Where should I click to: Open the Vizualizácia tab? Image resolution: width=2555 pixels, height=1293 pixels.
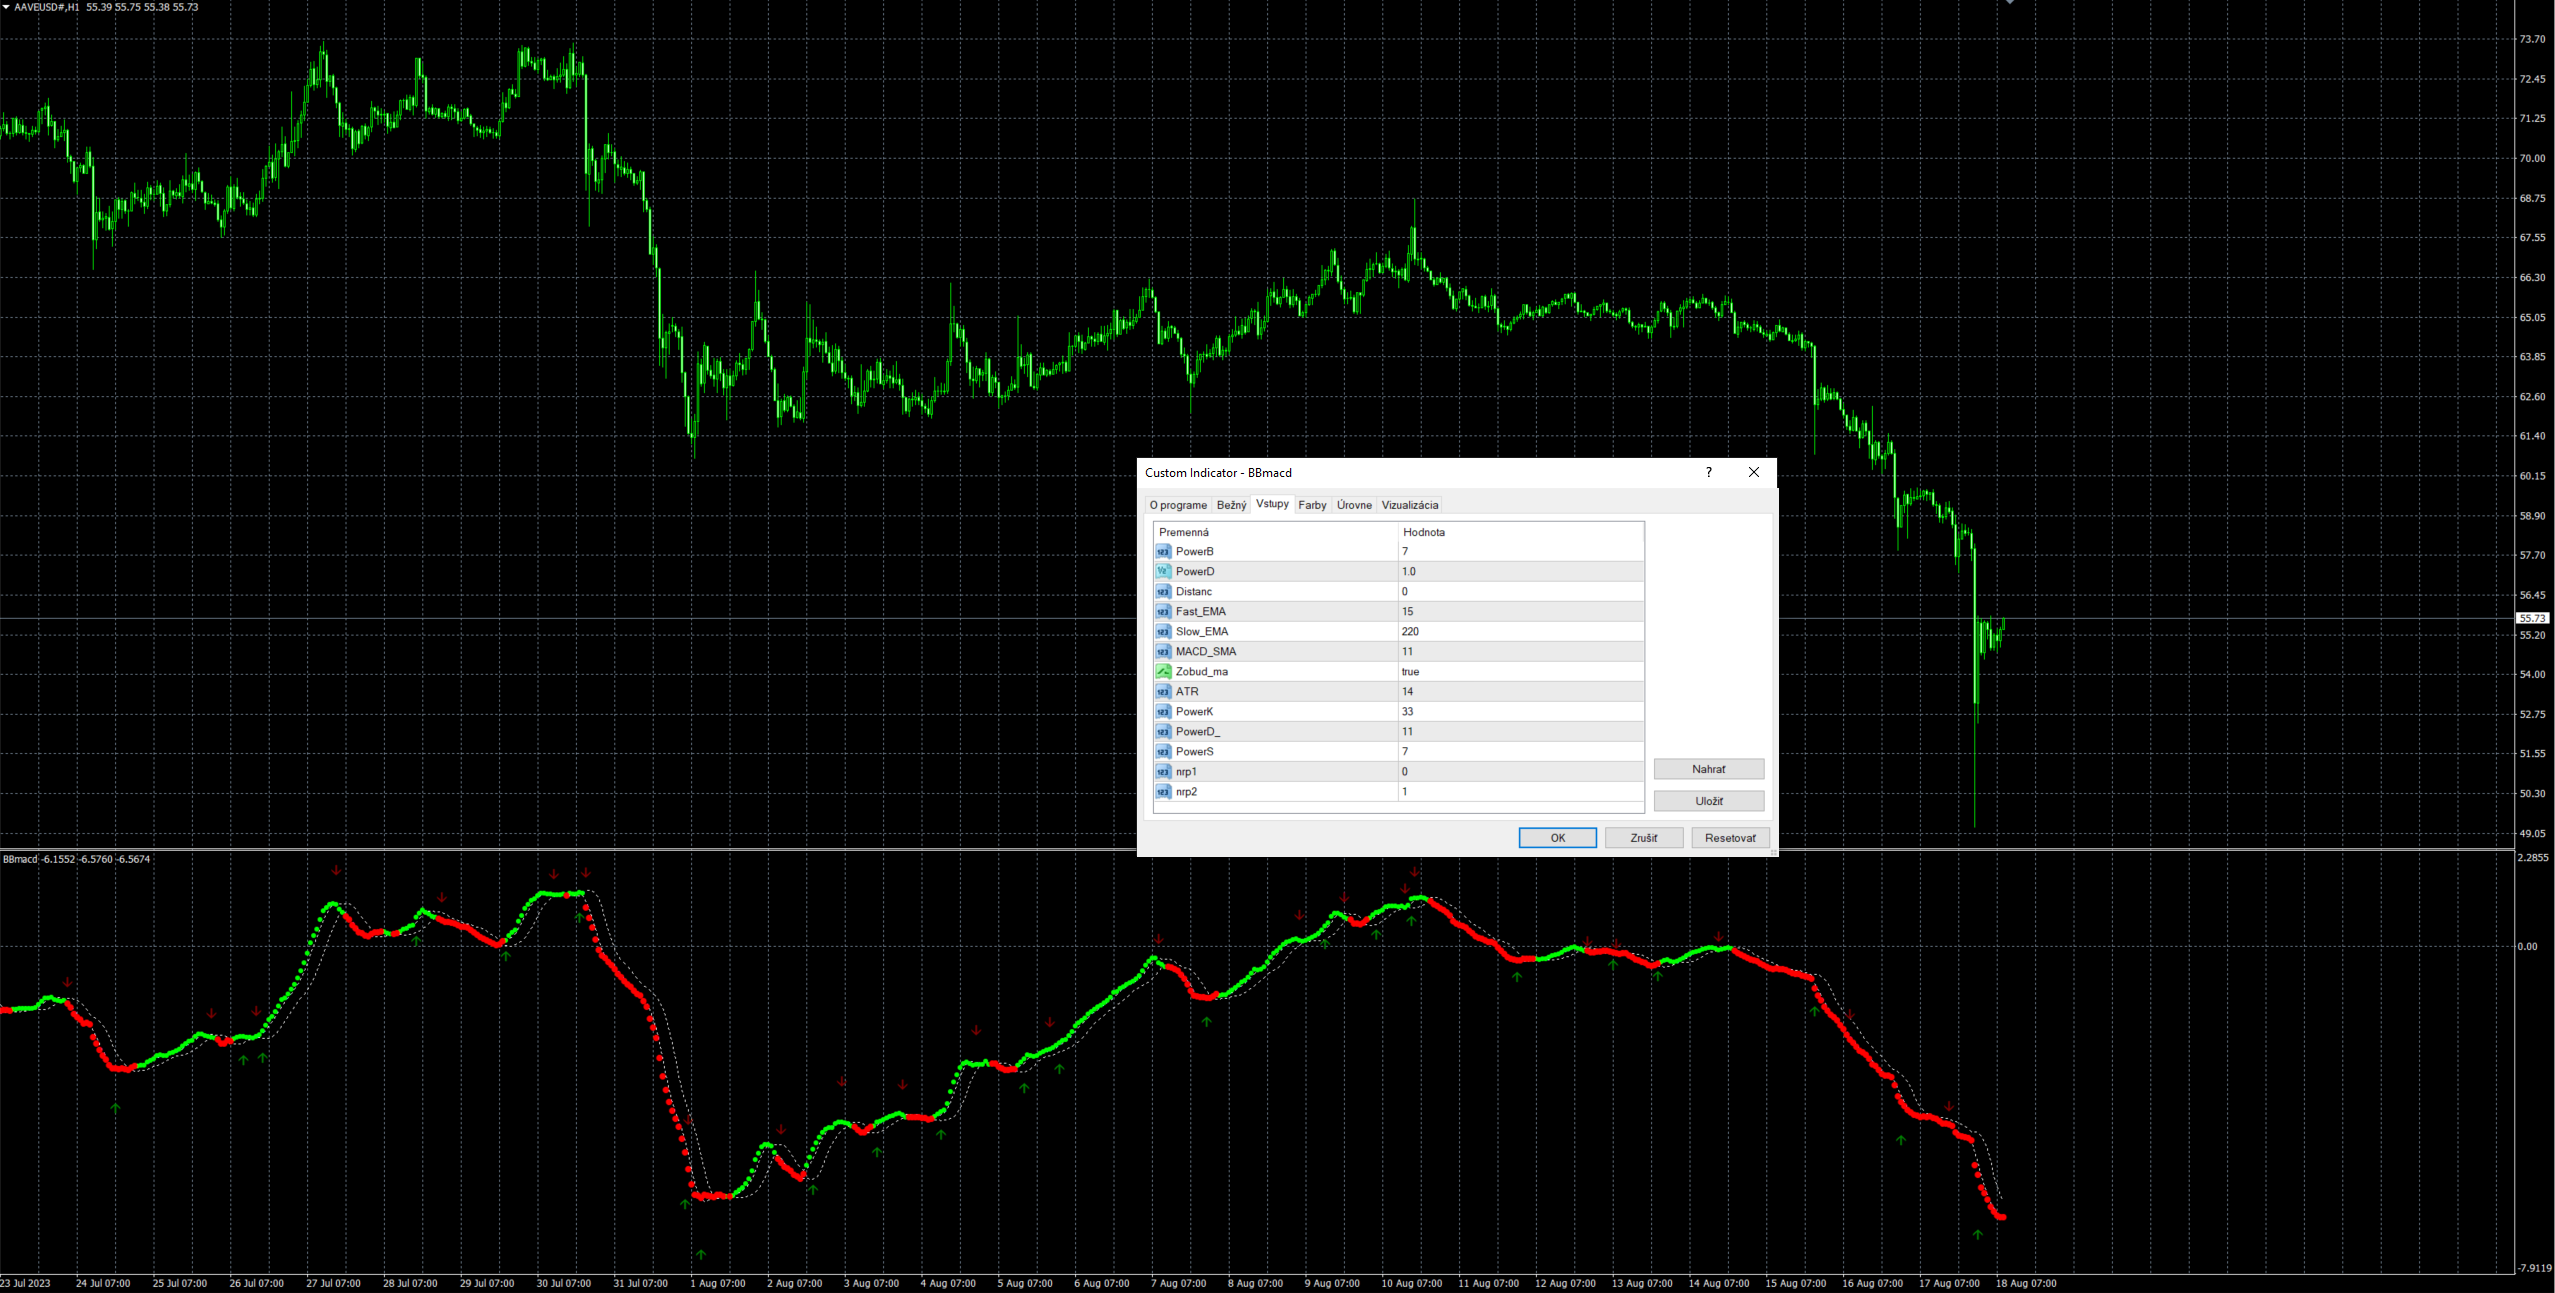click(1409, 505)
